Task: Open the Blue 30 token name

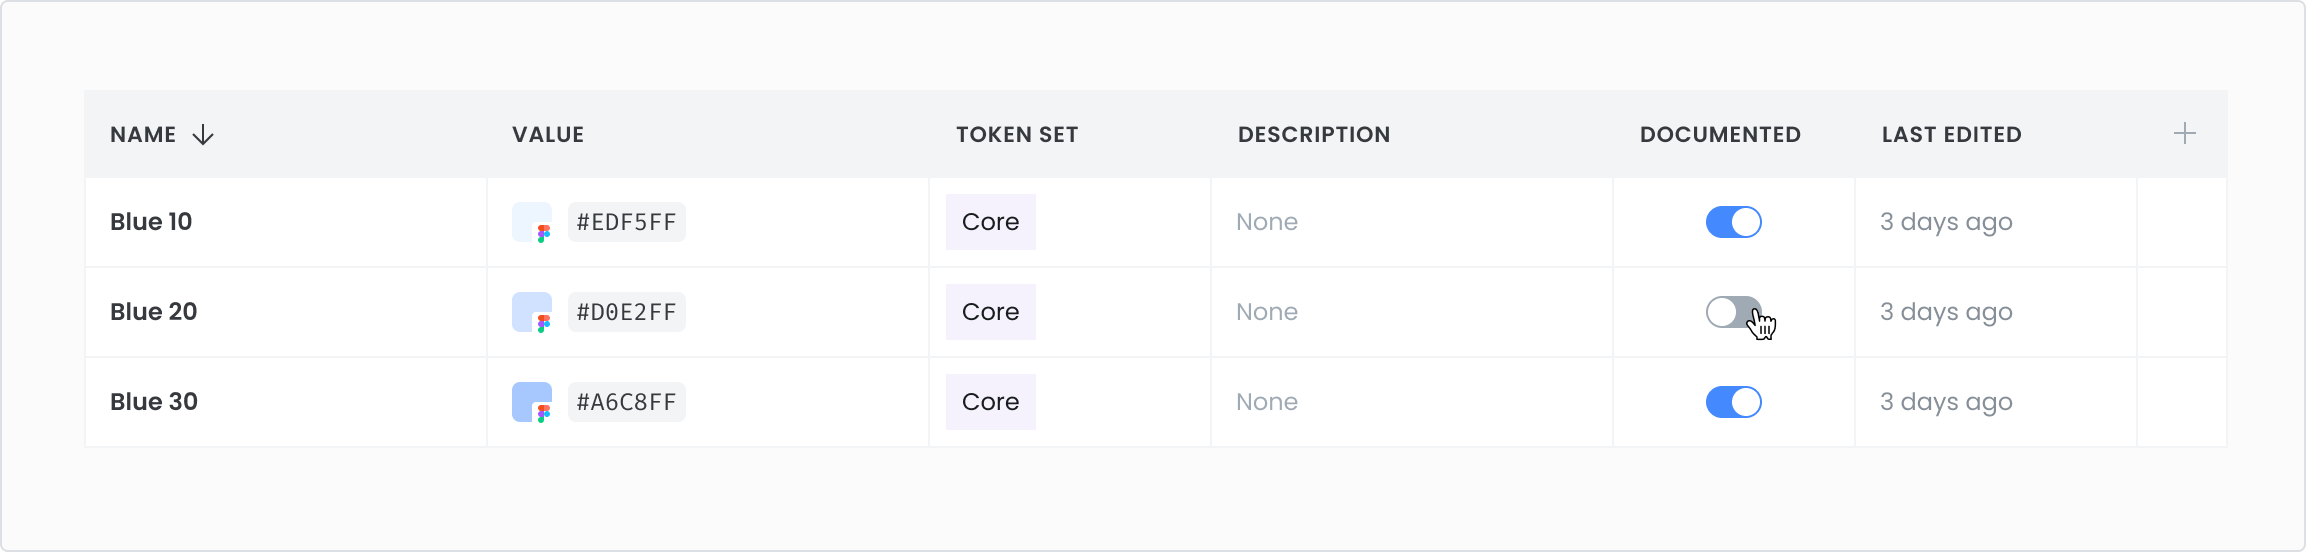Action: coord(154,402)
